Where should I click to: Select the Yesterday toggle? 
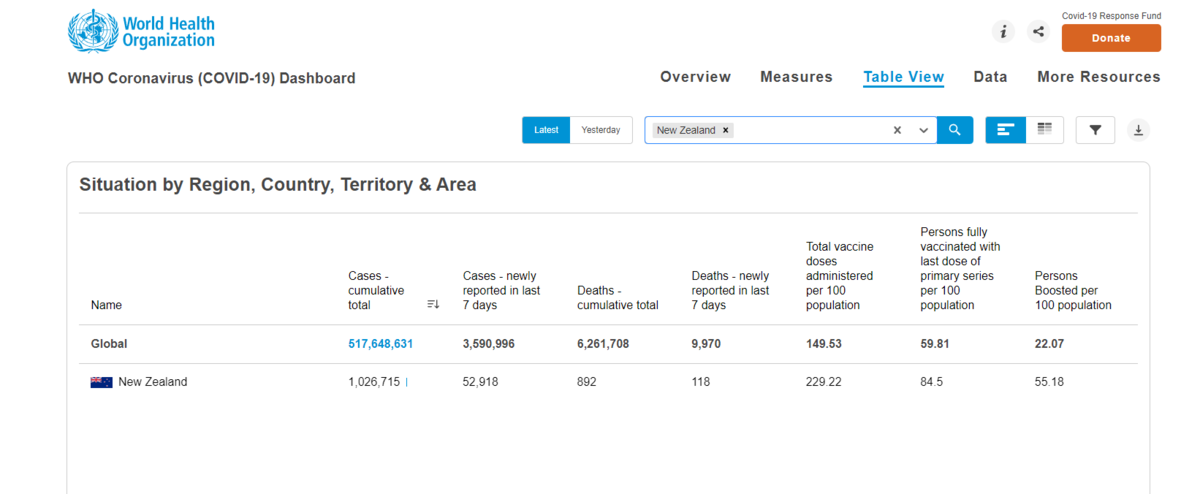[x=601, y=130]
